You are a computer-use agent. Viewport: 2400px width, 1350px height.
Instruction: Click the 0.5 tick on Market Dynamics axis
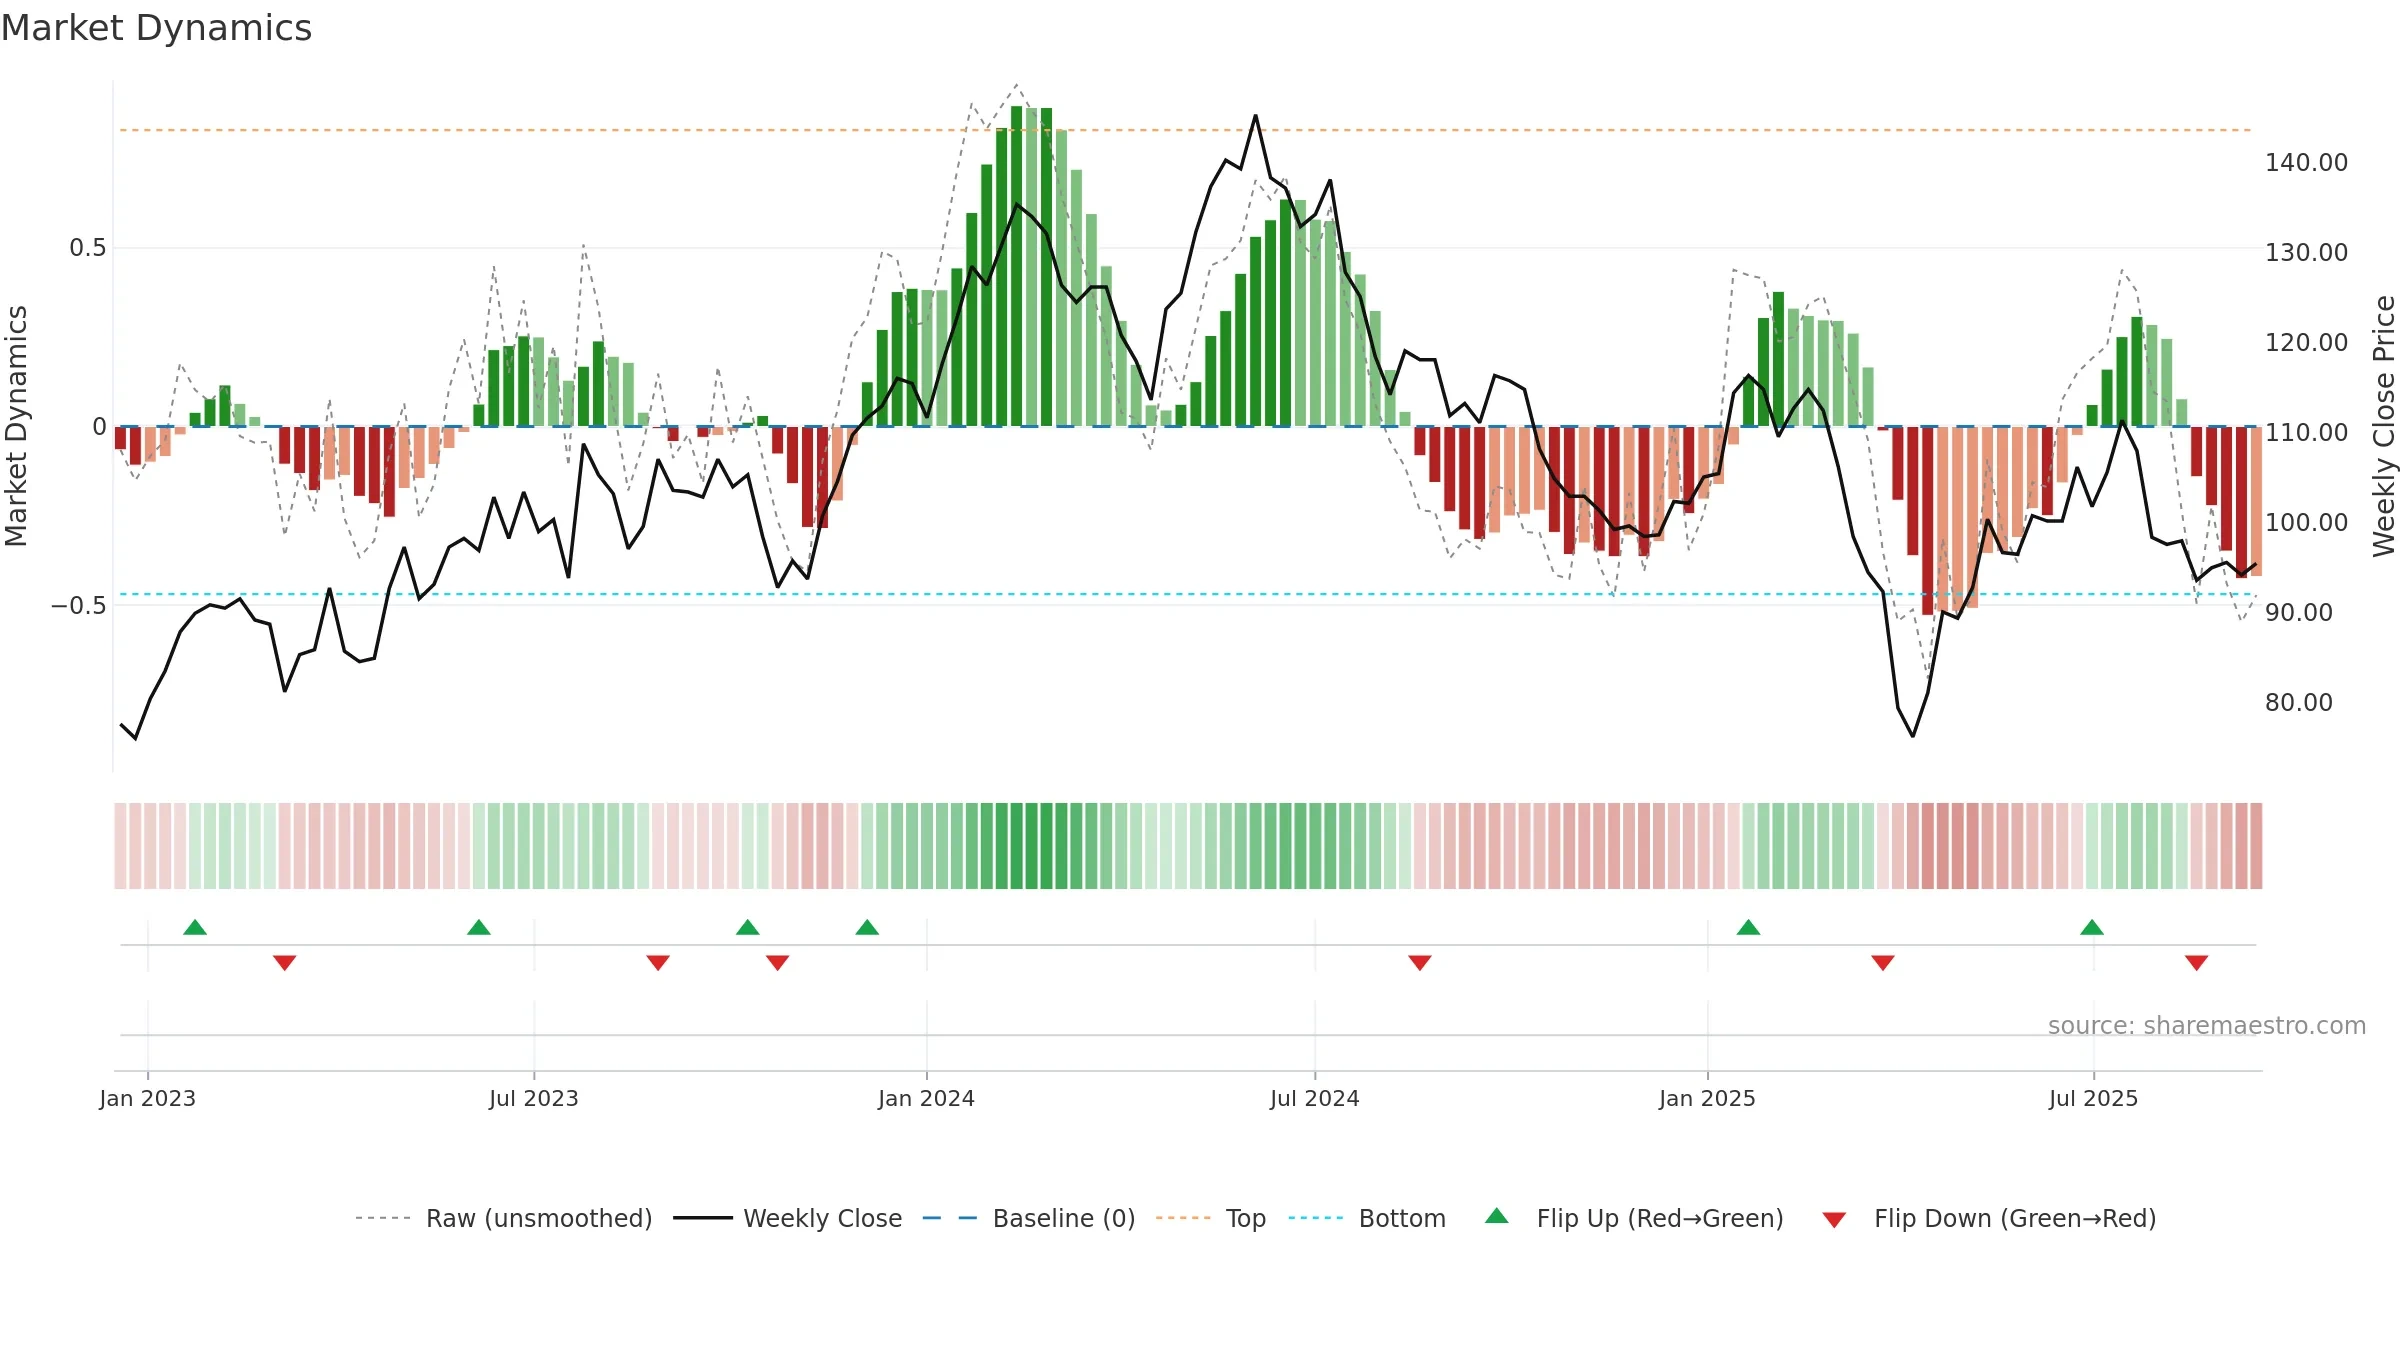[x=88, y=248]
